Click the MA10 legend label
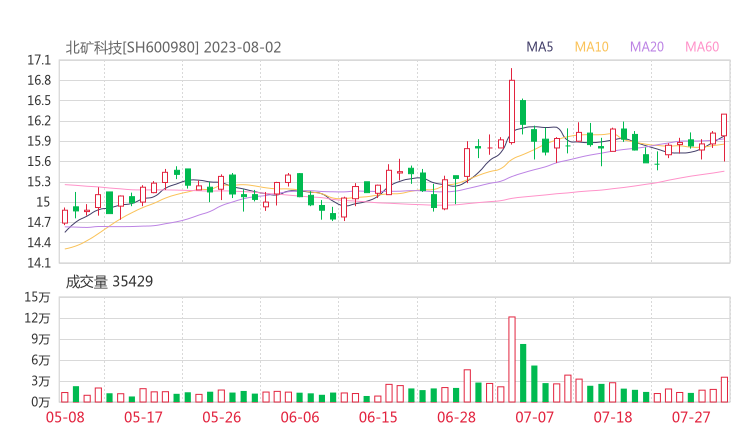This screenshot has width=740, height=440. [x=591, y=47]
